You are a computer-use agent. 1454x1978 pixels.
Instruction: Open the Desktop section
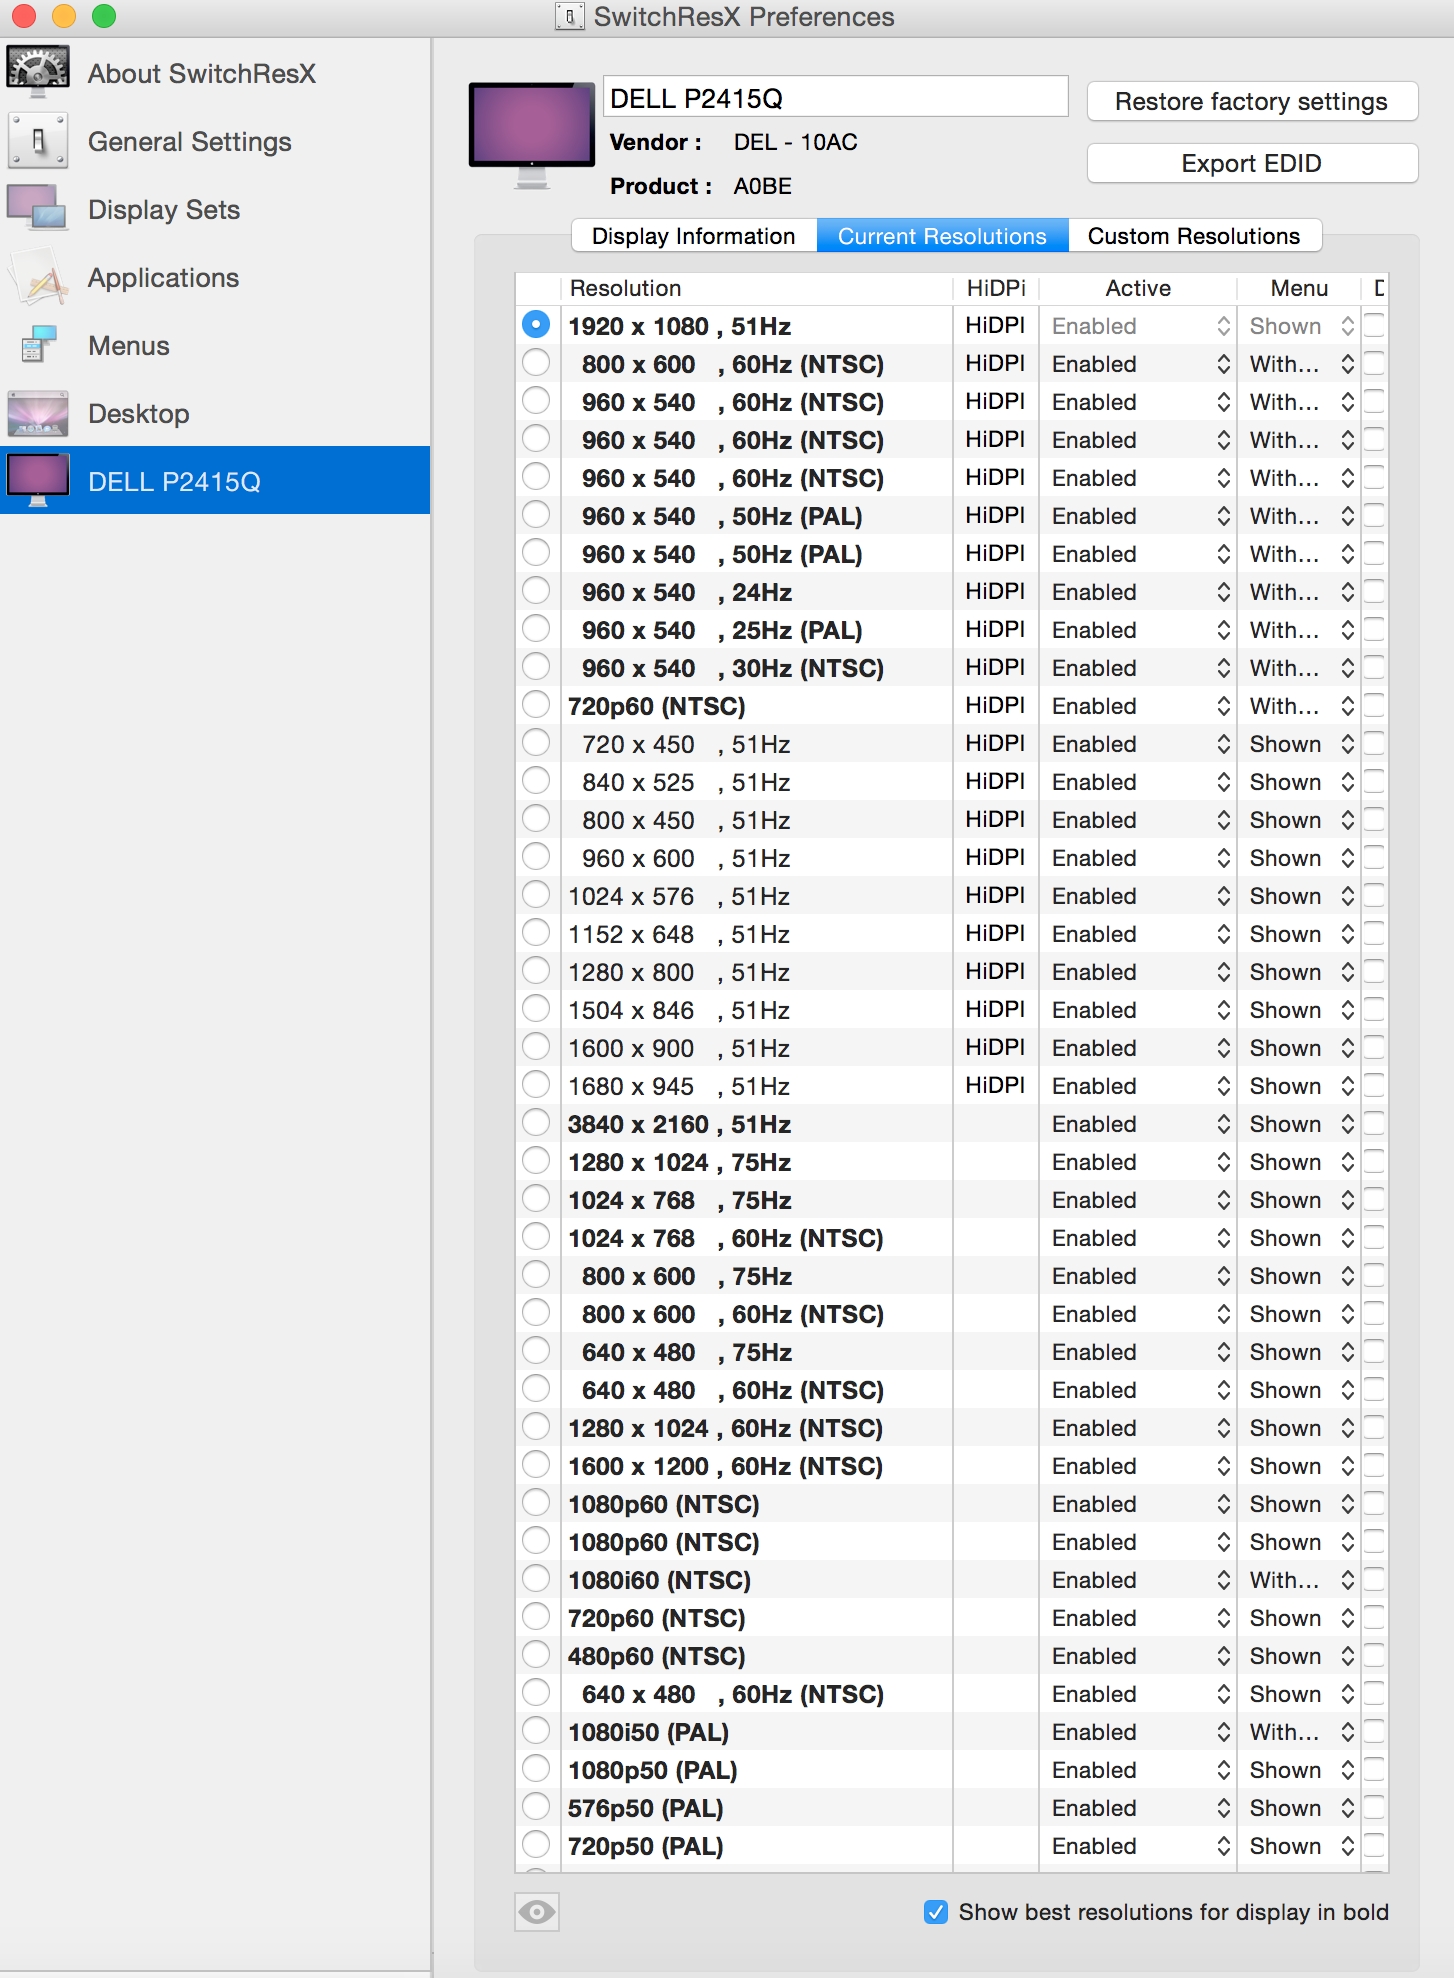pyautogui.click(x=215, y=413)
